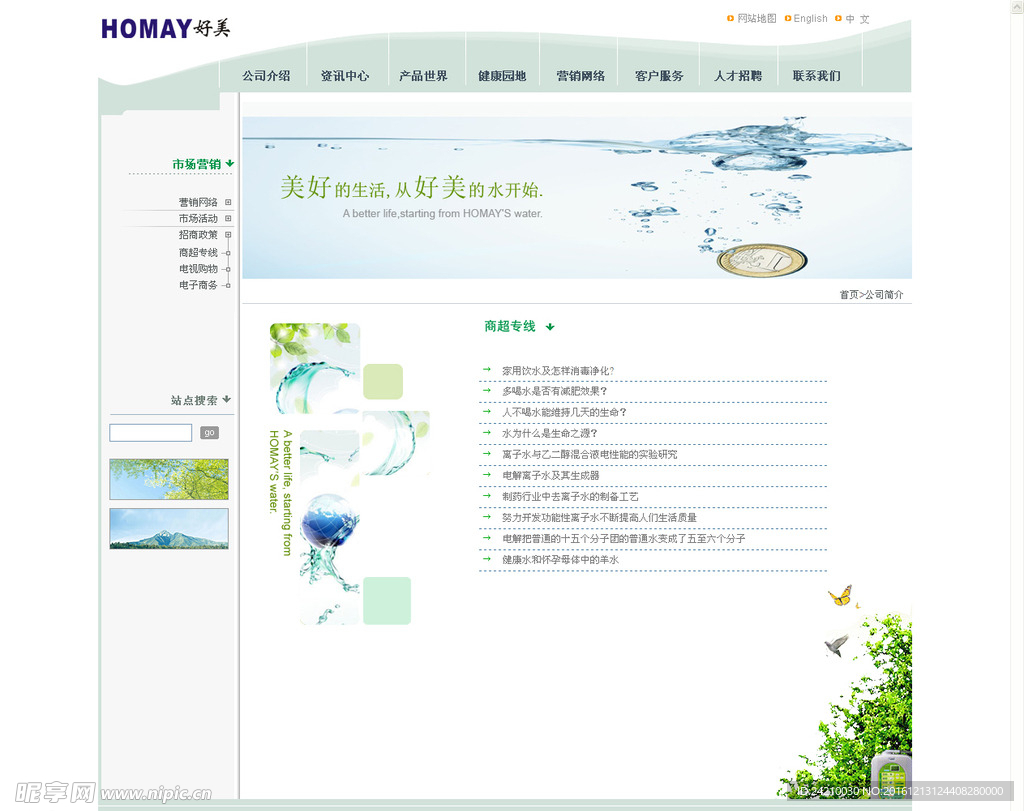The height and width of the screenshot is (811, 1024).
Task: Click the green arrow next to 市场营销
Action: [x=230, y=163]
